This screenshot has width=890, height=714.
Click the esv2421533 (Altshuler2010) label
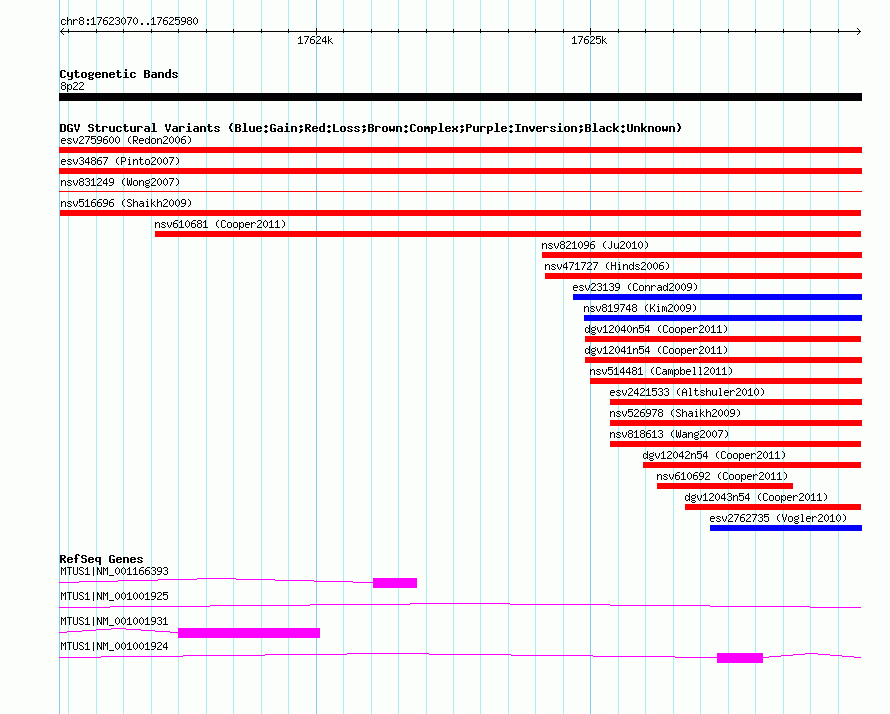pyautogui.click(x=687, y=392)
